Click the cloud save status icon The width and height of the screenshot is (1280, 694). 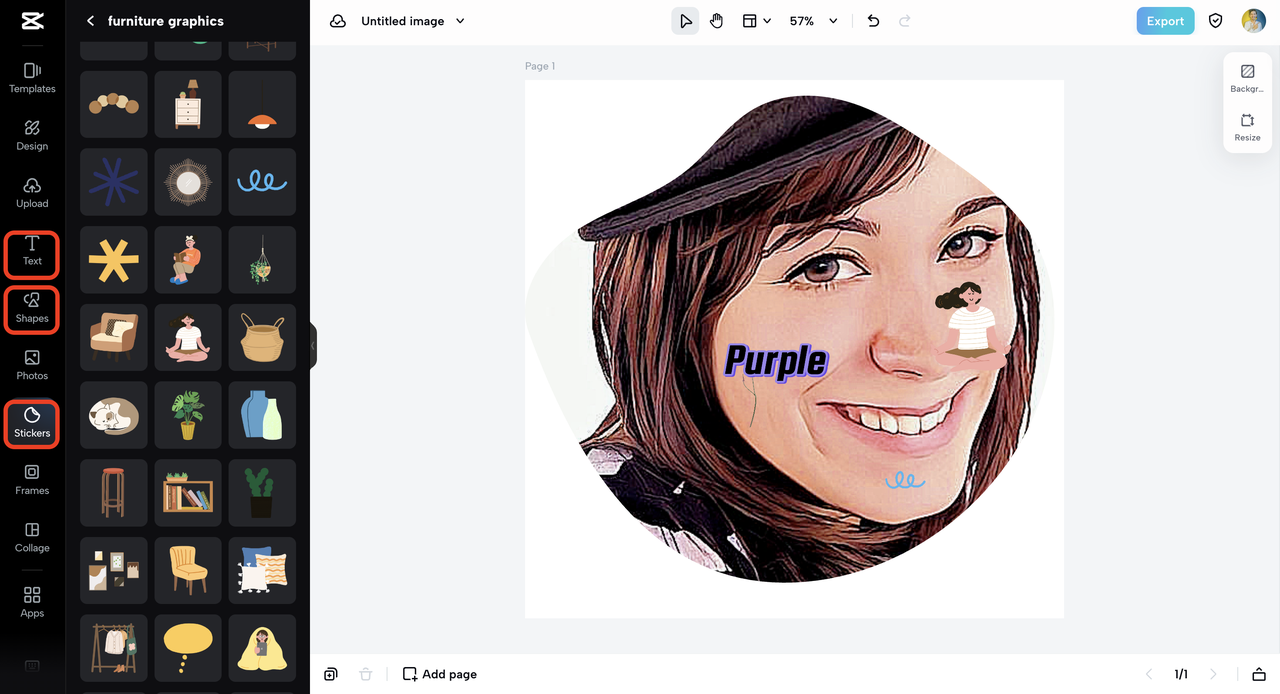click(x=338, y=21)
